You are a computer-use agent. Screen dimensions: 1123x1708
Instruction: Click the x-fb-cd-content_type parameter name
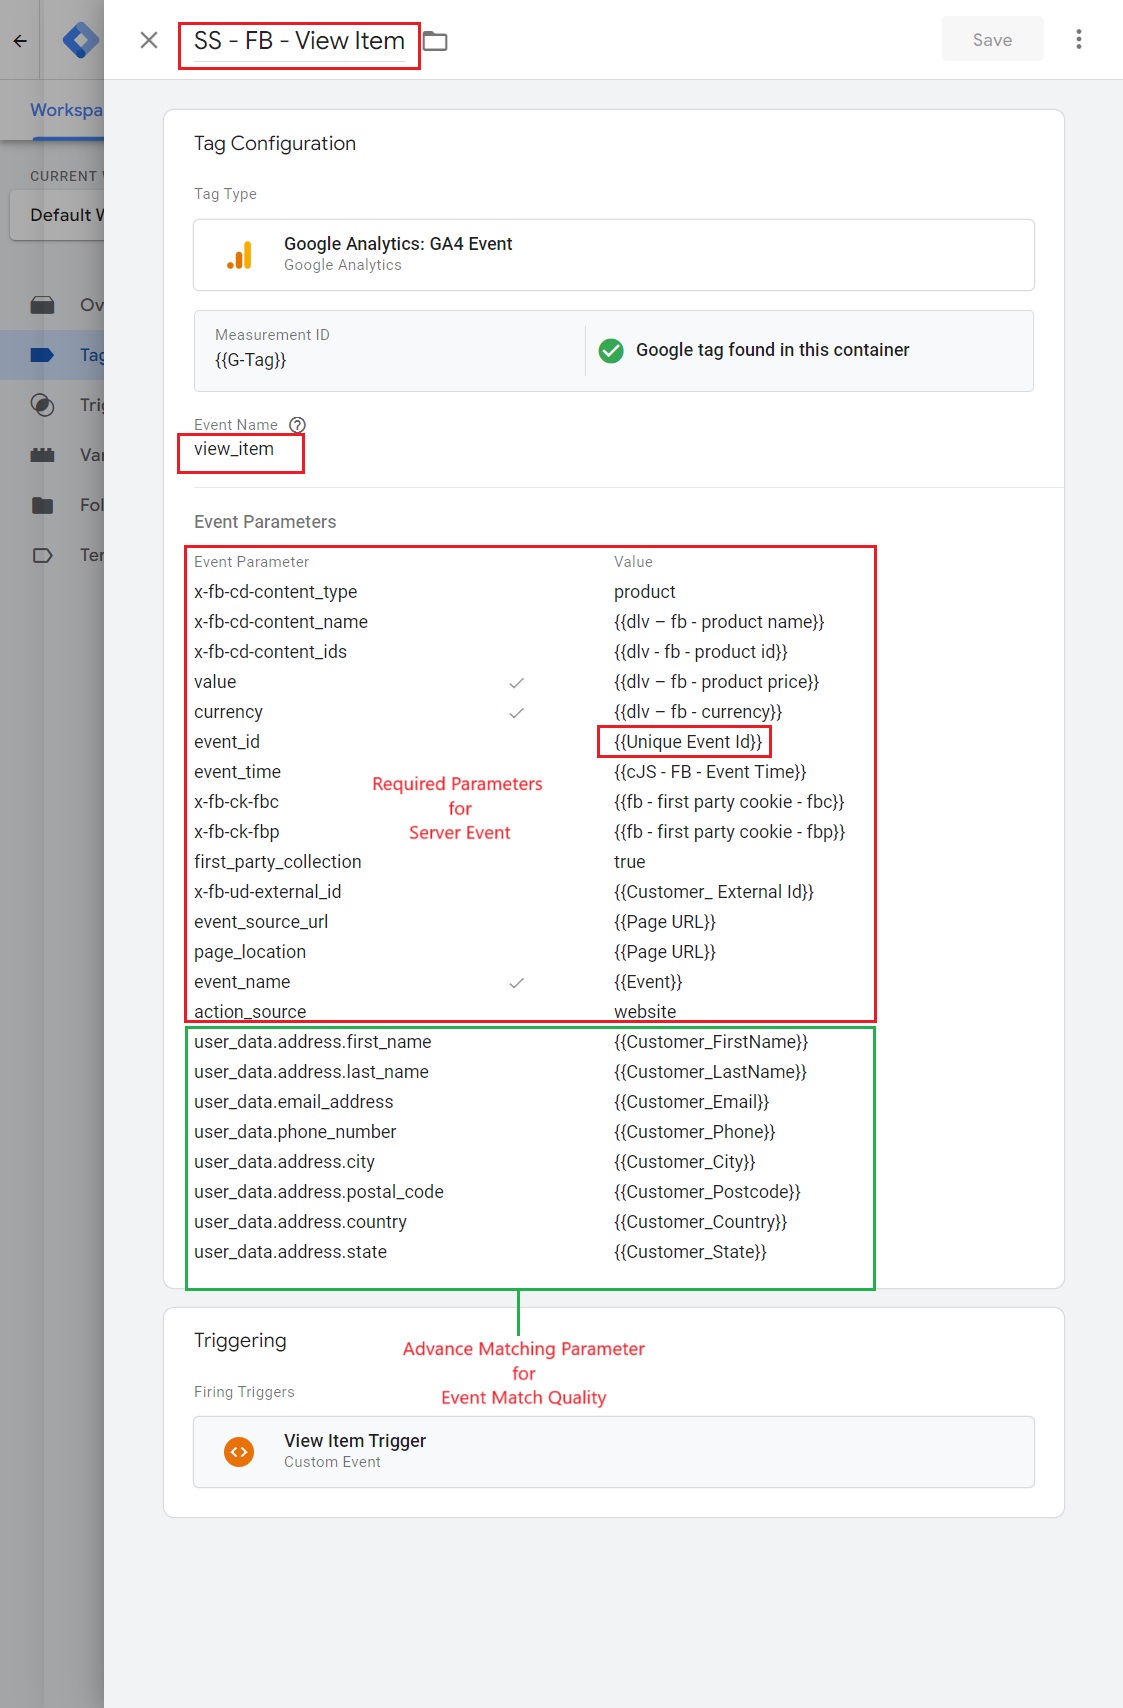(275, 592)
